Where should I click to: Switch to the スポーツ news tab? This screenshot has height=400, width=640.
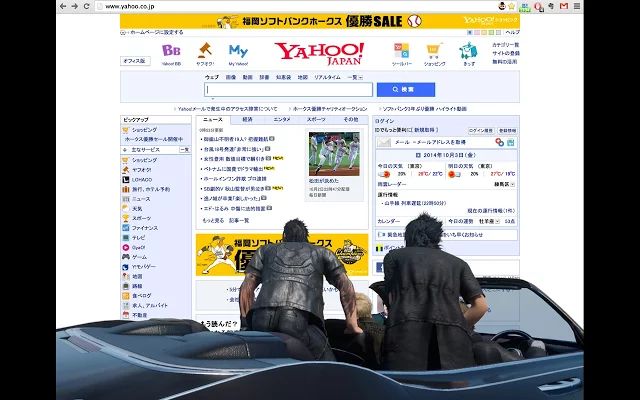coord(316,120)
